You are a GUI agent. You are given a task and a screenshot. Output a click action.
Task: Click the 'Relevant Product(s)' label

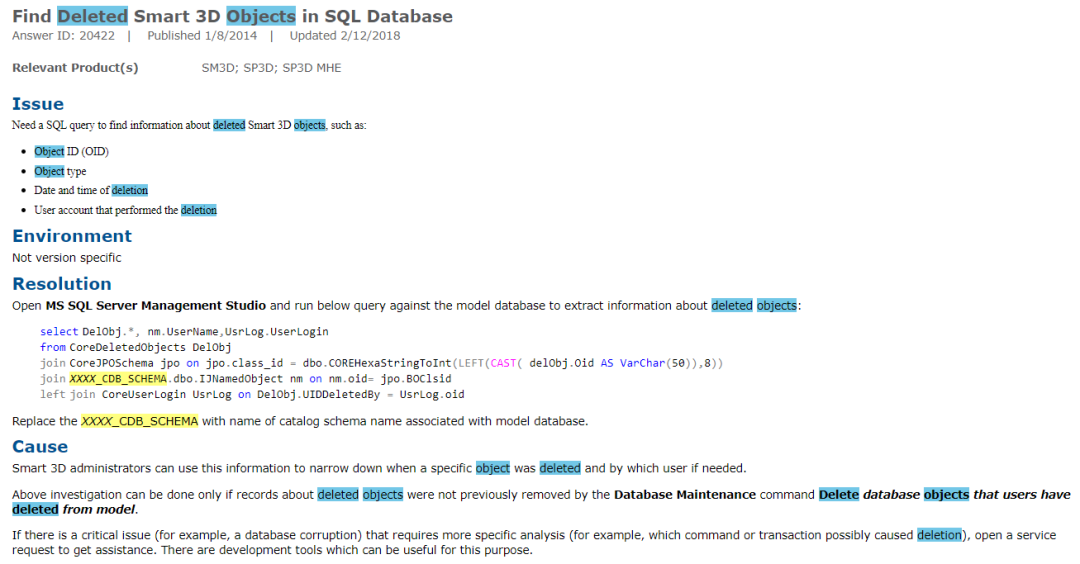[x=75, y=67]
